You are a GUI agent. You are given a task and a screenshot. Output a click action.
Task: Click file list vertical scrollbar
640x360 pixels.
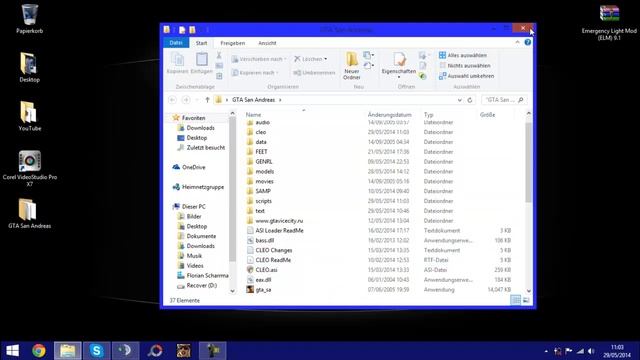pyautogui.click(x=528, y=163)
